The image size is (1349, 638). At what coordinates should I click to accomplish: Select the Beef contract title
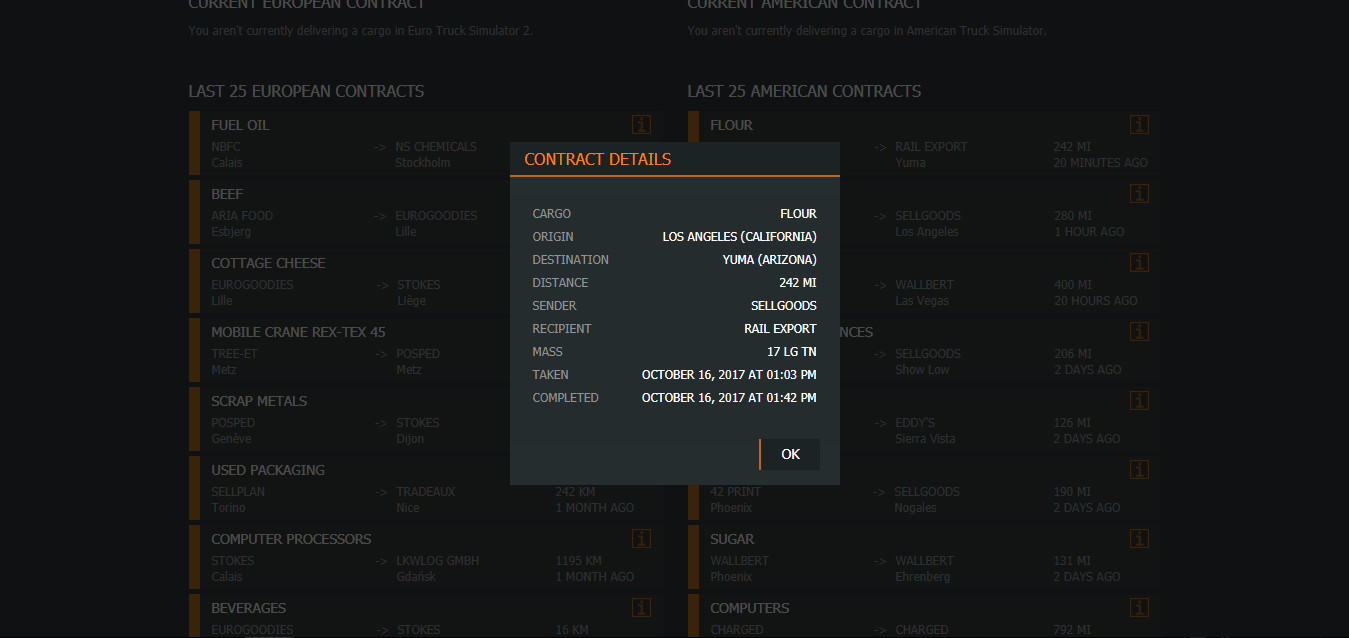227,194
